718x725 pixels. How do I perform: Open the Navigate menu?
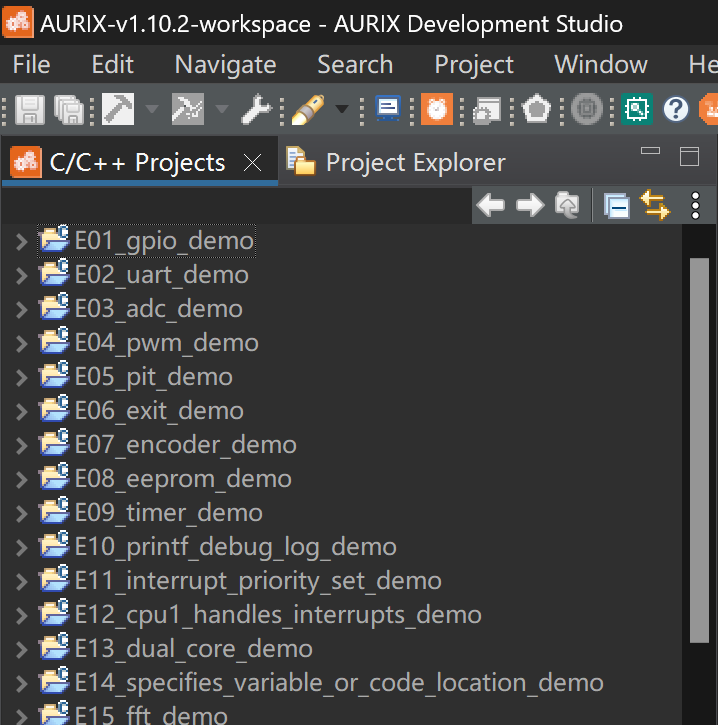tap(225, 64)
